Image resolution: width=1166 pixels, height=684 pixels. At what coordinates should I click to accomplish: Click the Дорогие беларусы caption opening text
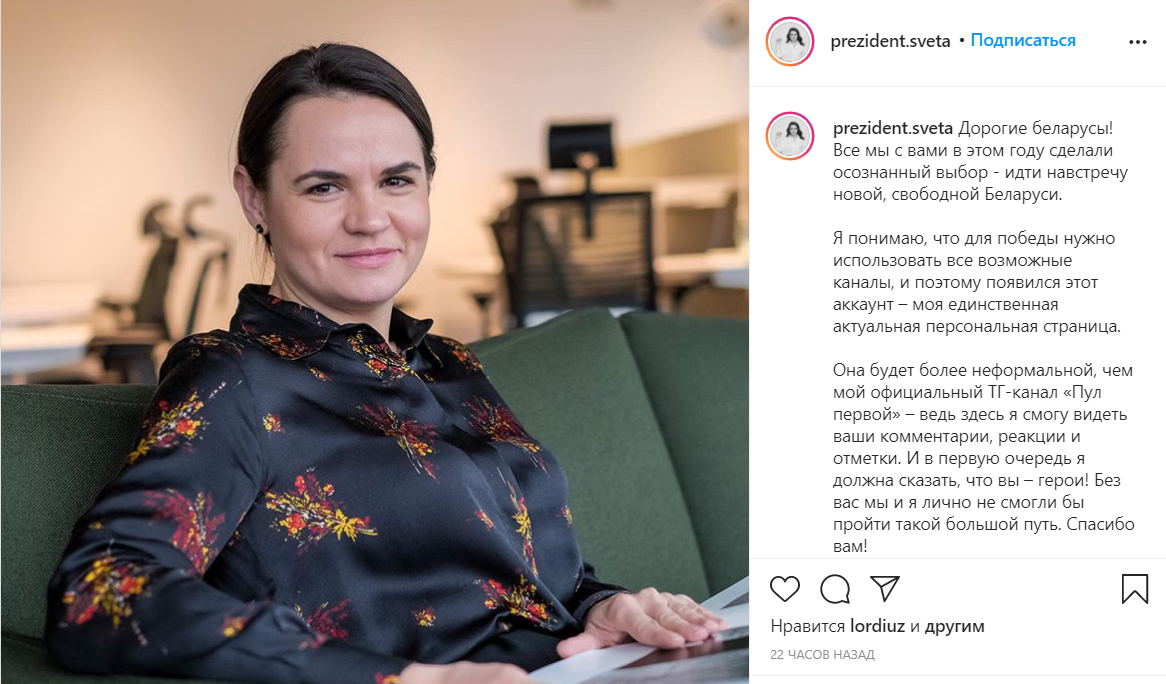[1035, 128]
